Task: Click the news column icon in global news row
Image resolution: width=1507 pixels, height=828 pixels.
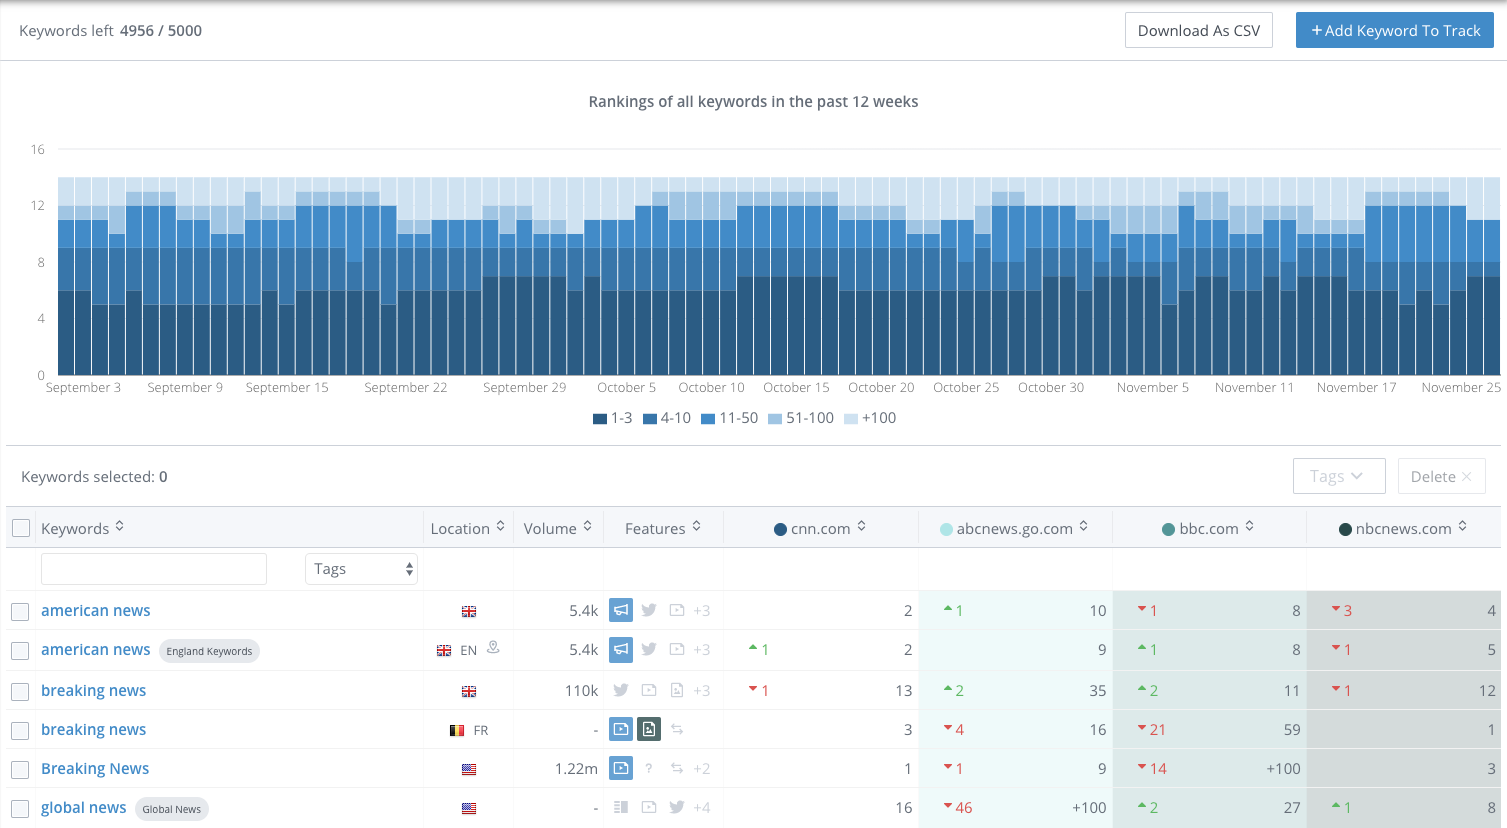Action: [620, 807]
